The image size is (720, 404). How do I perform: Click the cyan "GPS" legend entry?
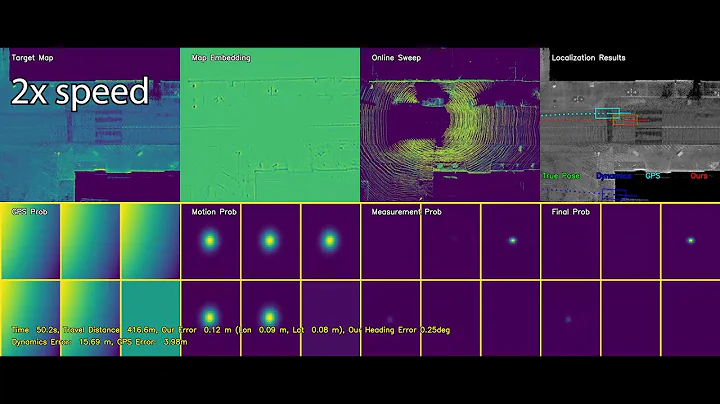[x=652, y=176]
